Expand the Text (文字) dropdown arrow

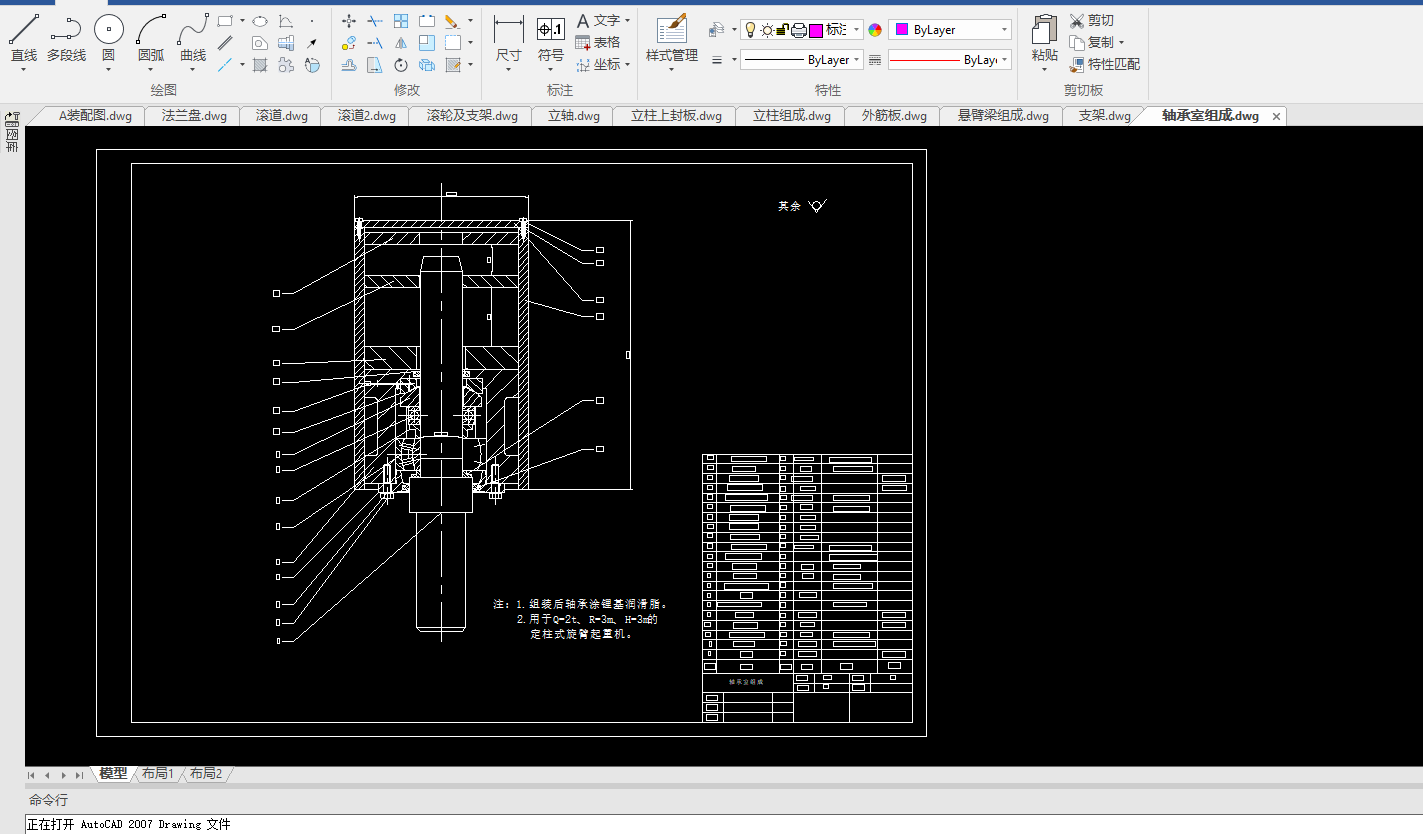pyautogui.click(x=627, y=20)
